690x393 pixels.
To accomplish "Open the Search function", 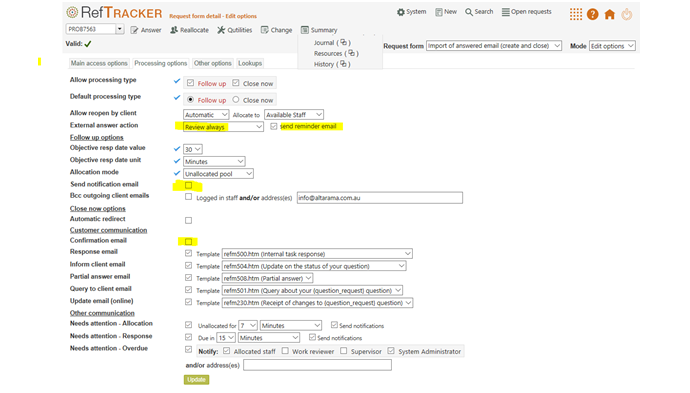I will tap(479, 12).
